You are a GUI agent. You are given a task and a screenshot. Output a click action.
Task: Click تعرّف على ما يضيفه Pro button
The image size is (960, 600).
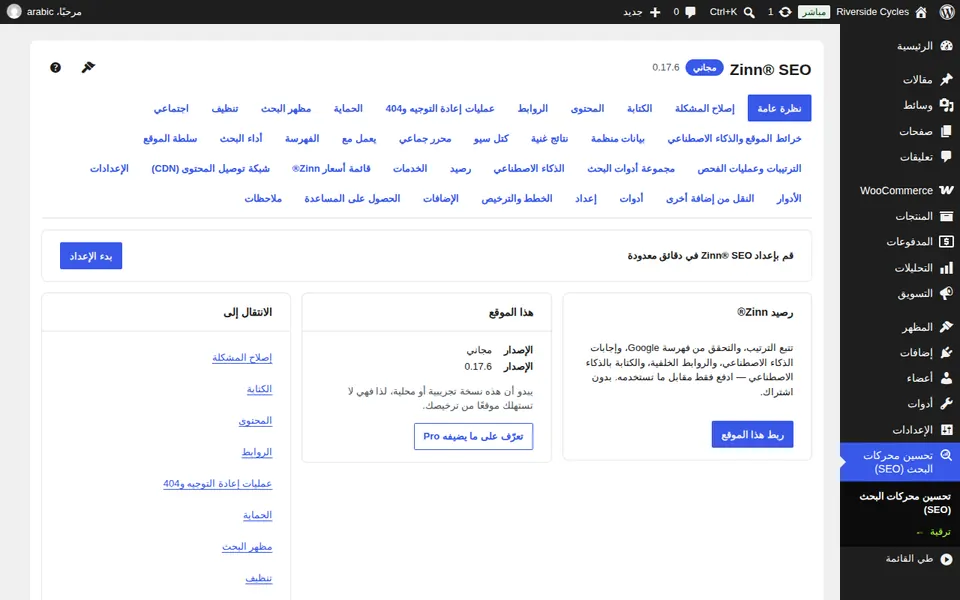click(x=473, y=437)
